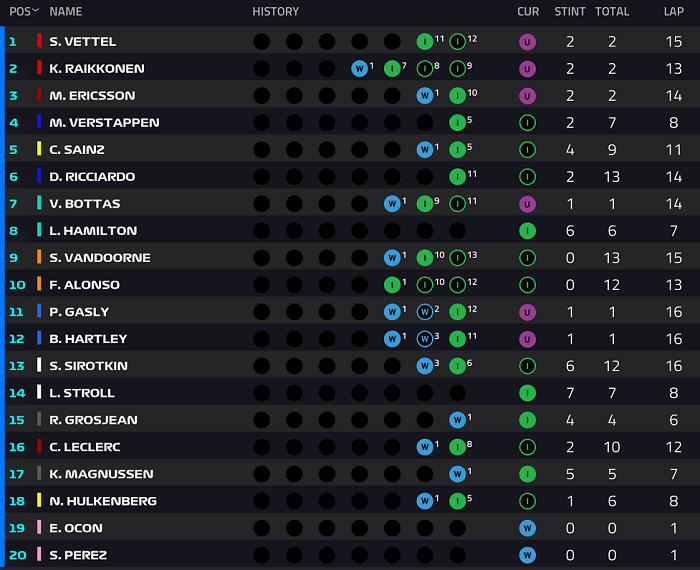Select the D. RICCIARDO driver row name

(x=92, y=177)
